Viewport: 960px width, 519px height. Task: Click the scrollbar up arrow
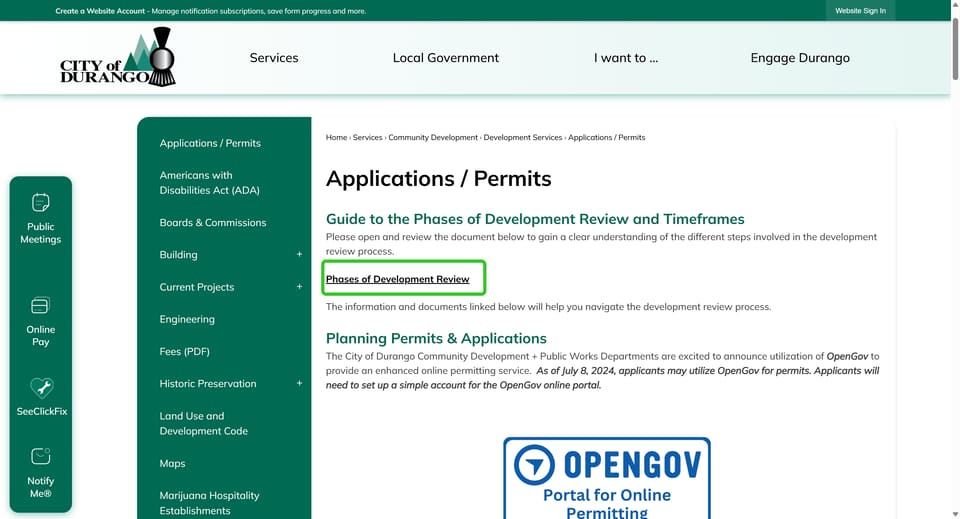click(x=955, y=4)
